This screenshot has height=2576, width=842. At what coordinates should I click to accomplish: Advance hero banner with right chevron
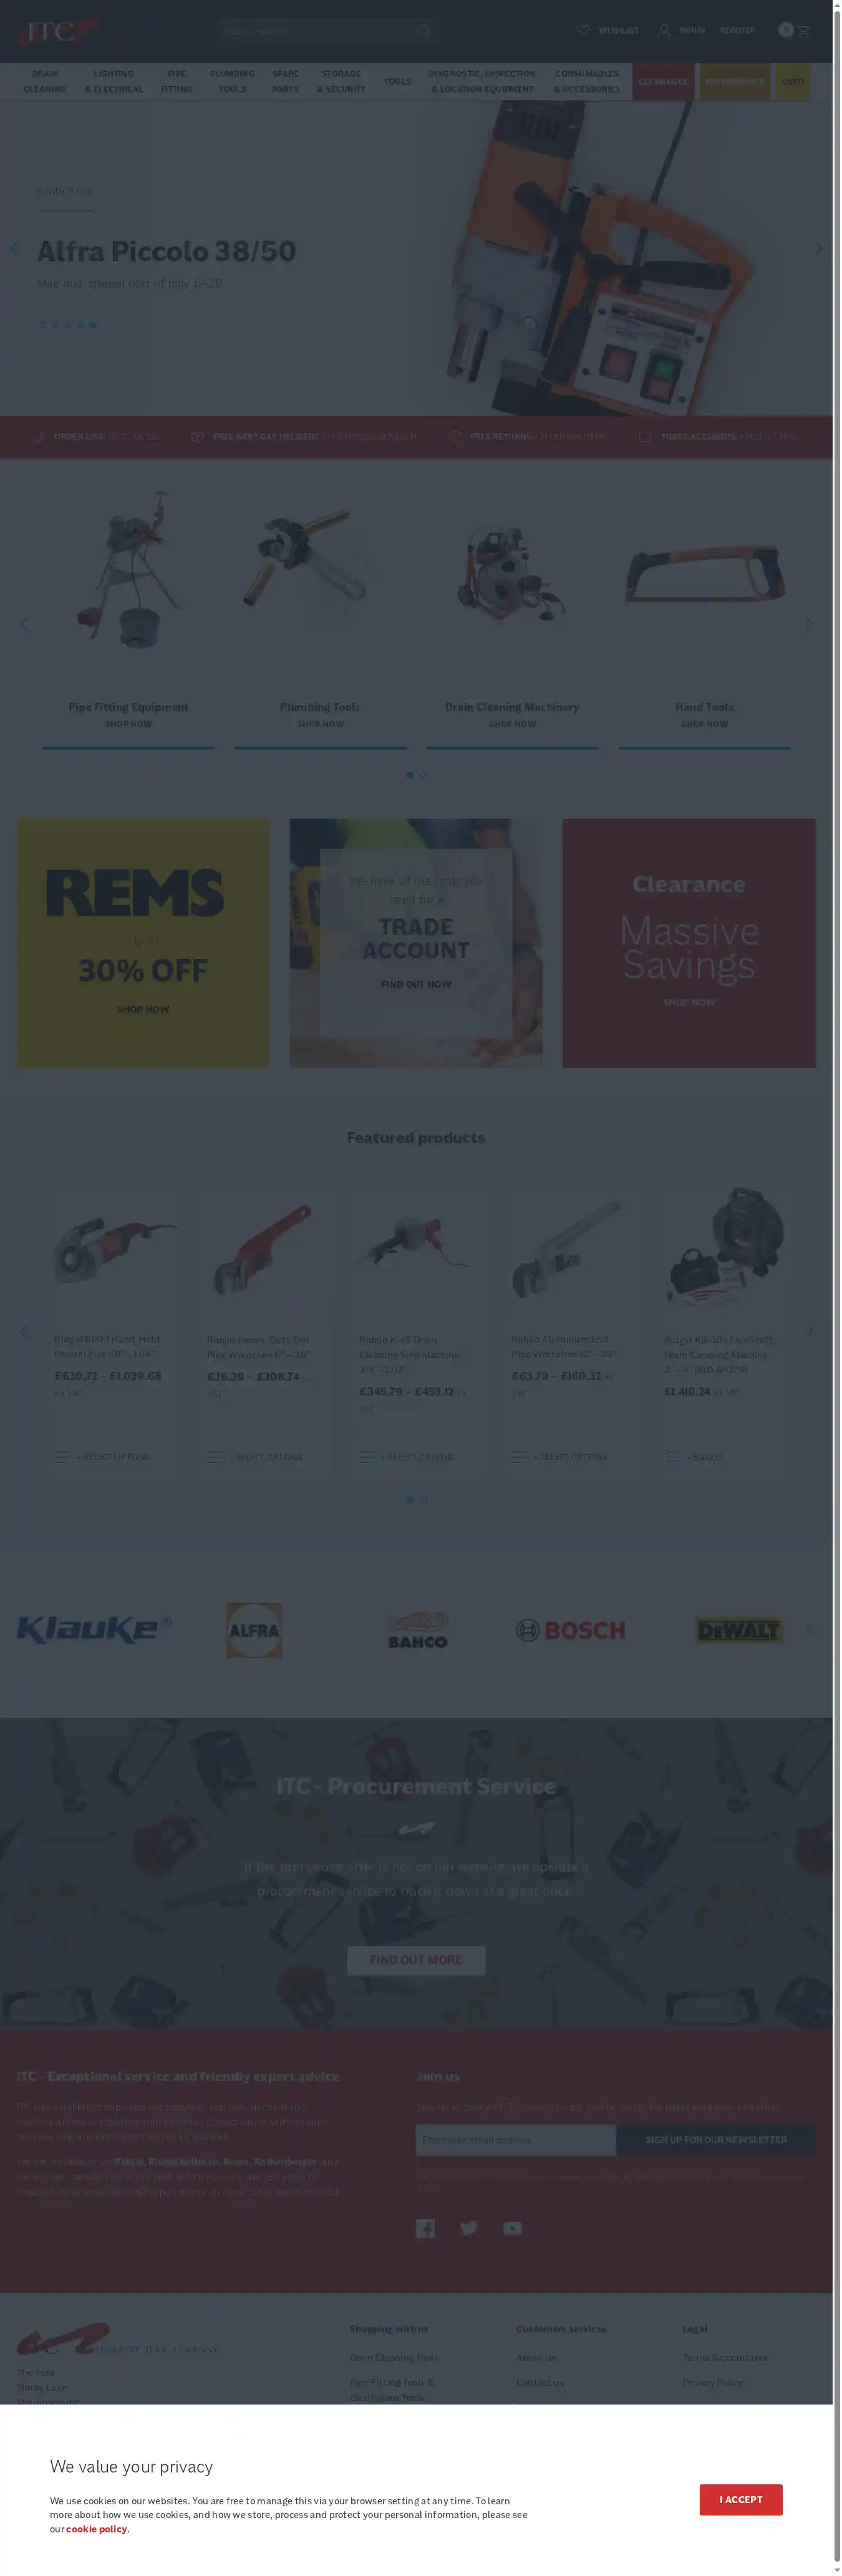(x=818, y=248)
